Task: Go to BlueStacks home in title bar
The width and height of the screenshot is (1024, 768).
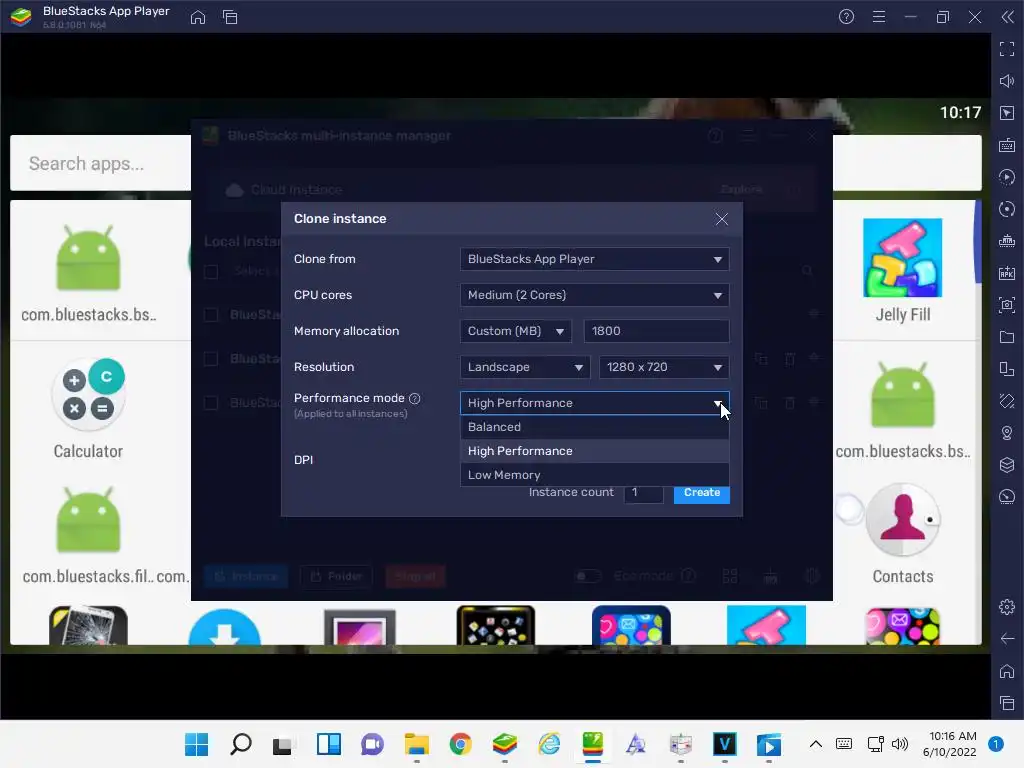Action: [x=198, y=17]
